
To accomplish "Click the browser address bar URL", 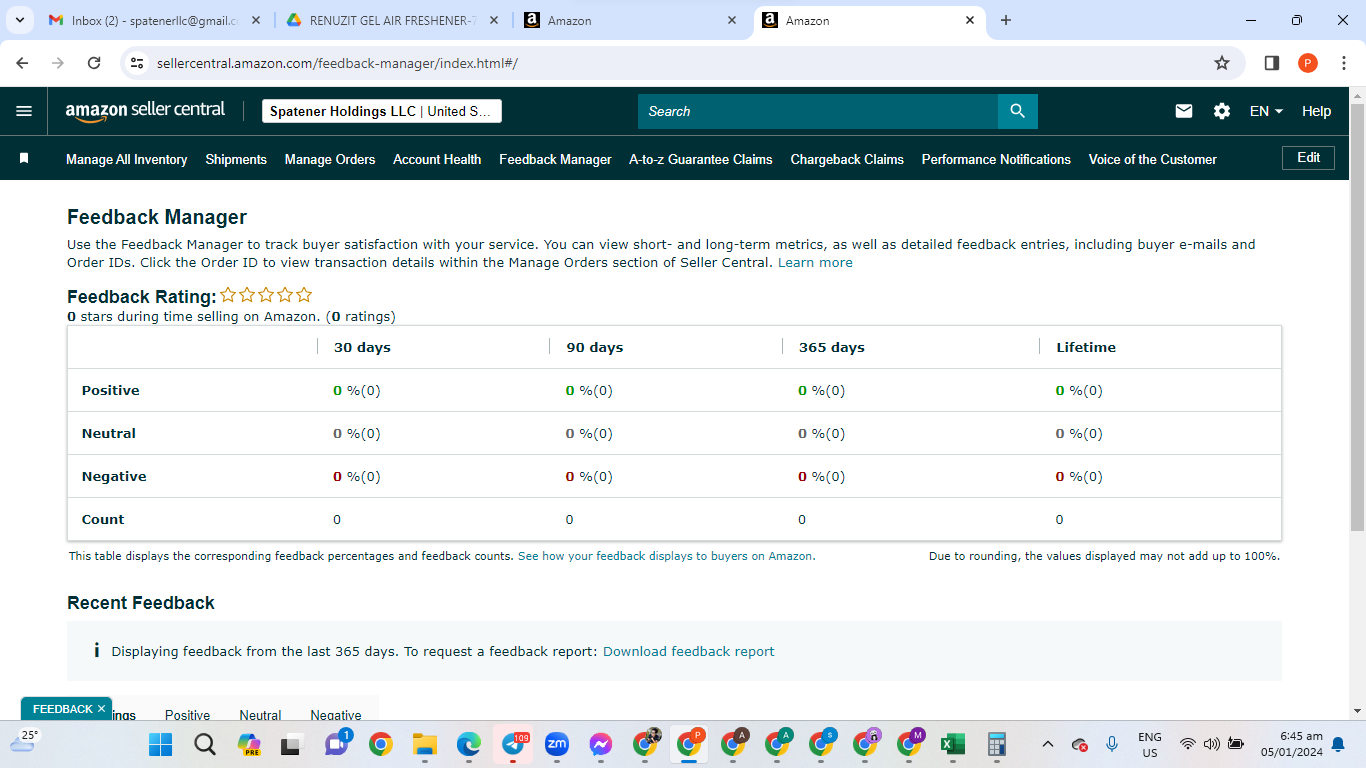I will tap(337, 63).
